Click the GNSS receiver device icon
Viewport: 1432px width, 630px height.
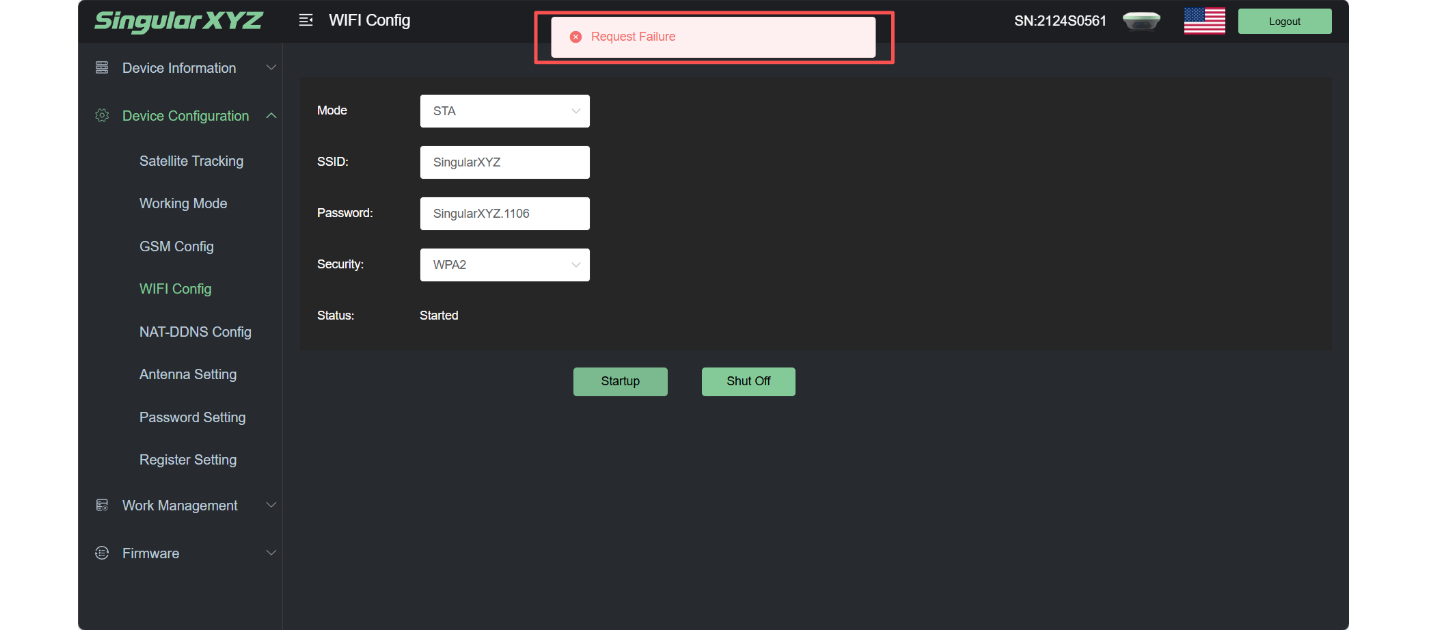point(1141,21)
